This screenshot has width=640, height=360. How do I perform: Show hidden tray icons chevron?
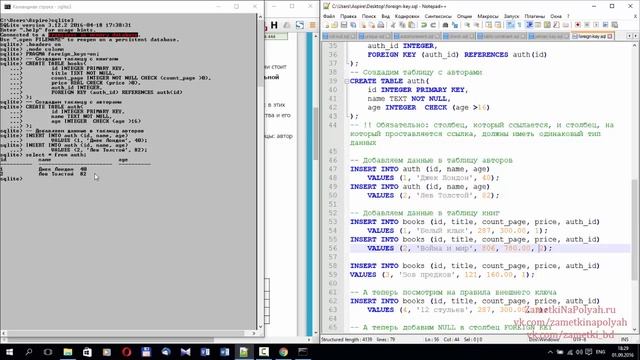(550, 352)
